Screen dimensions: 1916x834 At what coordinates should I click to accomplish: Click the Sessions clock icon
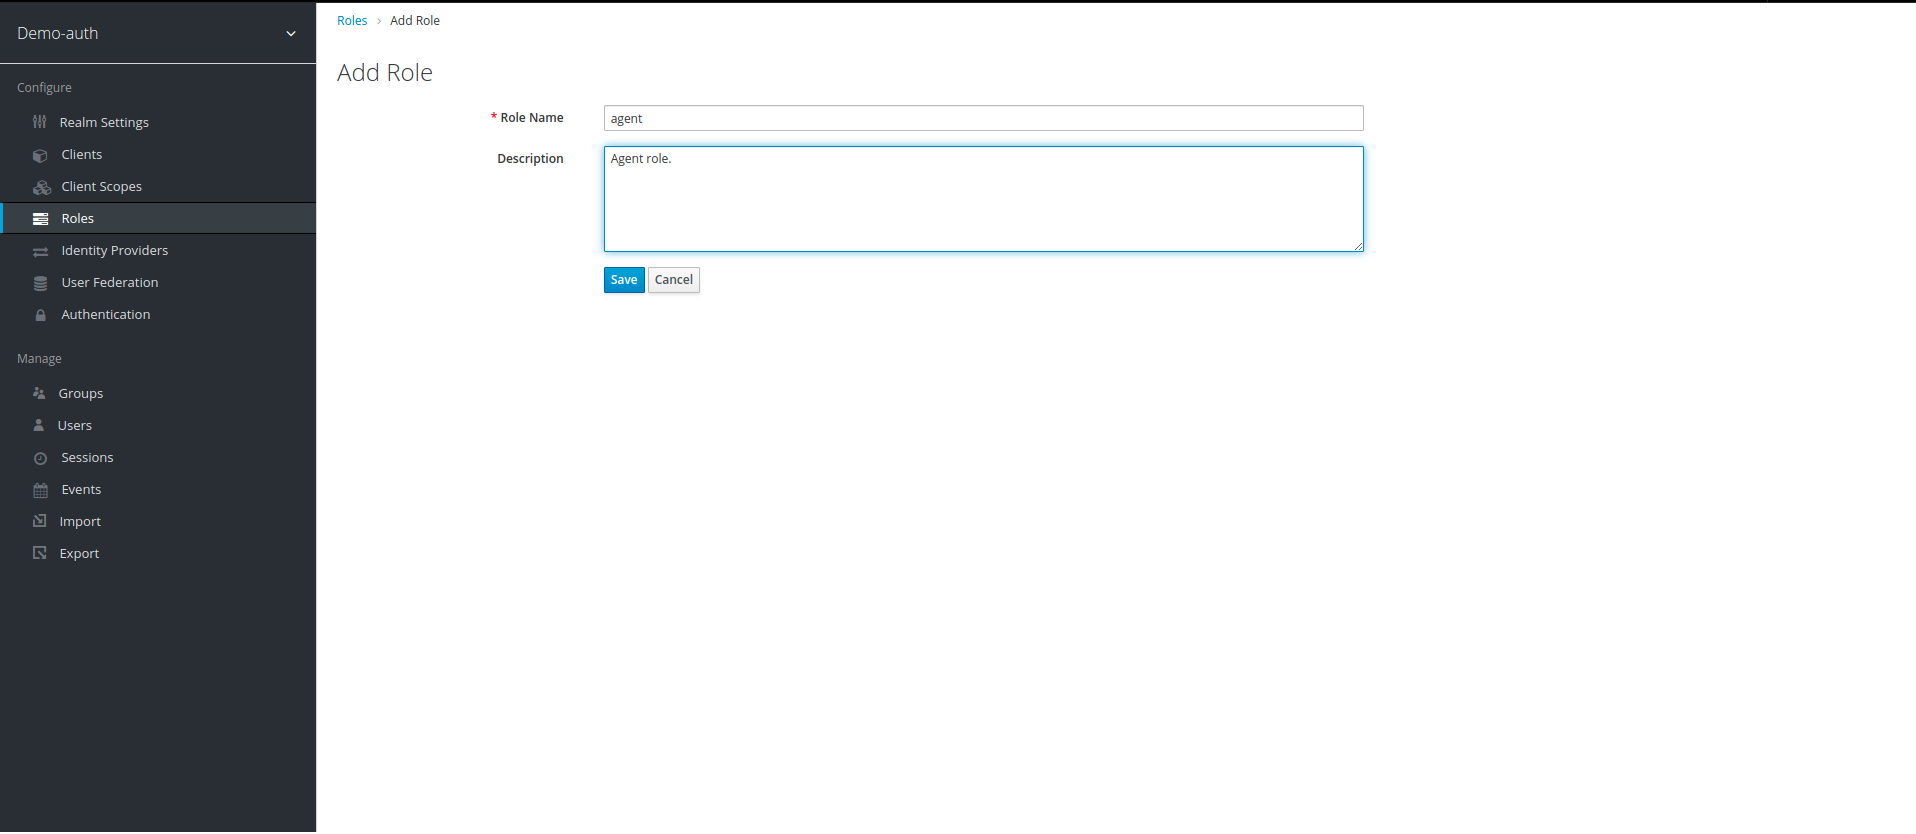(x=40, y=458)
